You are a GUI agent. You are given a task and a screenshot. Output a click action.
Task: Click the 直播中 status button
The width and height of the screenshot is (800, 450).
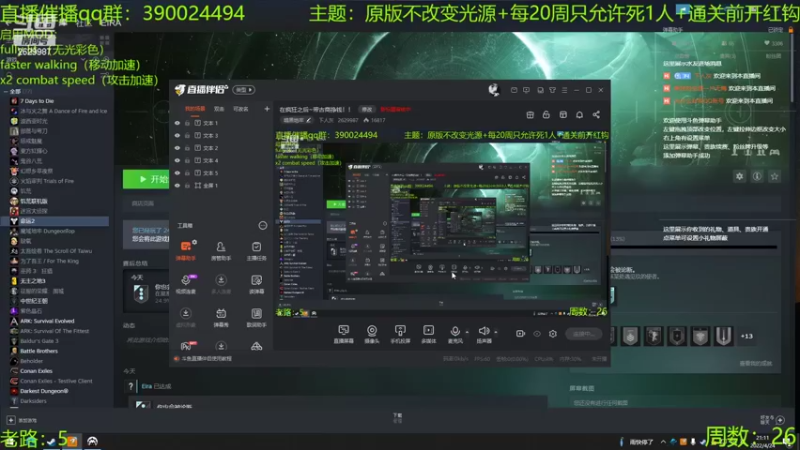[583, 334]
